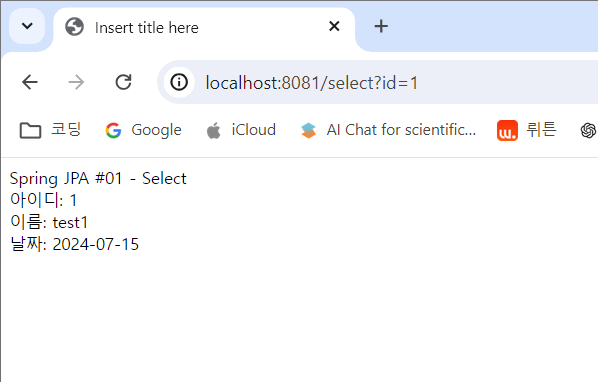
Task: Click the 아이디: 1 text line
Action: pyautogui.click(x=43, y=200)
